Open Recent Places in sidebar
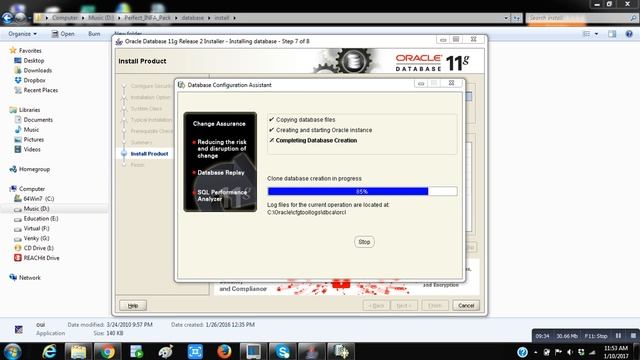 pos(40,90)
